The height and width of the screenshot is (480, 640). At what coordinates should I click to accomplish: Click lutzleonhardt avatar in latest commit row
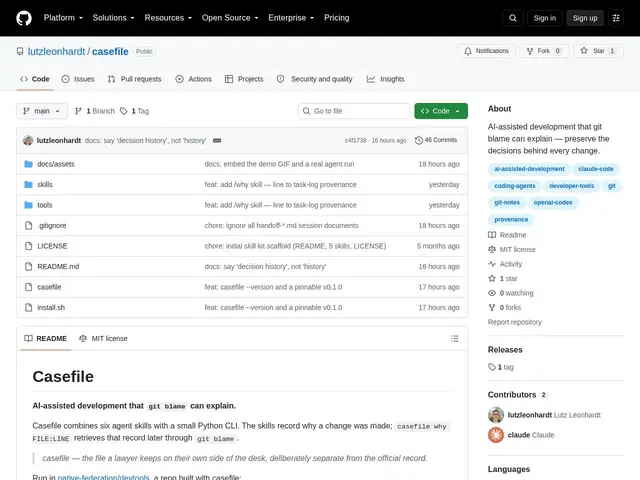click(28, 140)
